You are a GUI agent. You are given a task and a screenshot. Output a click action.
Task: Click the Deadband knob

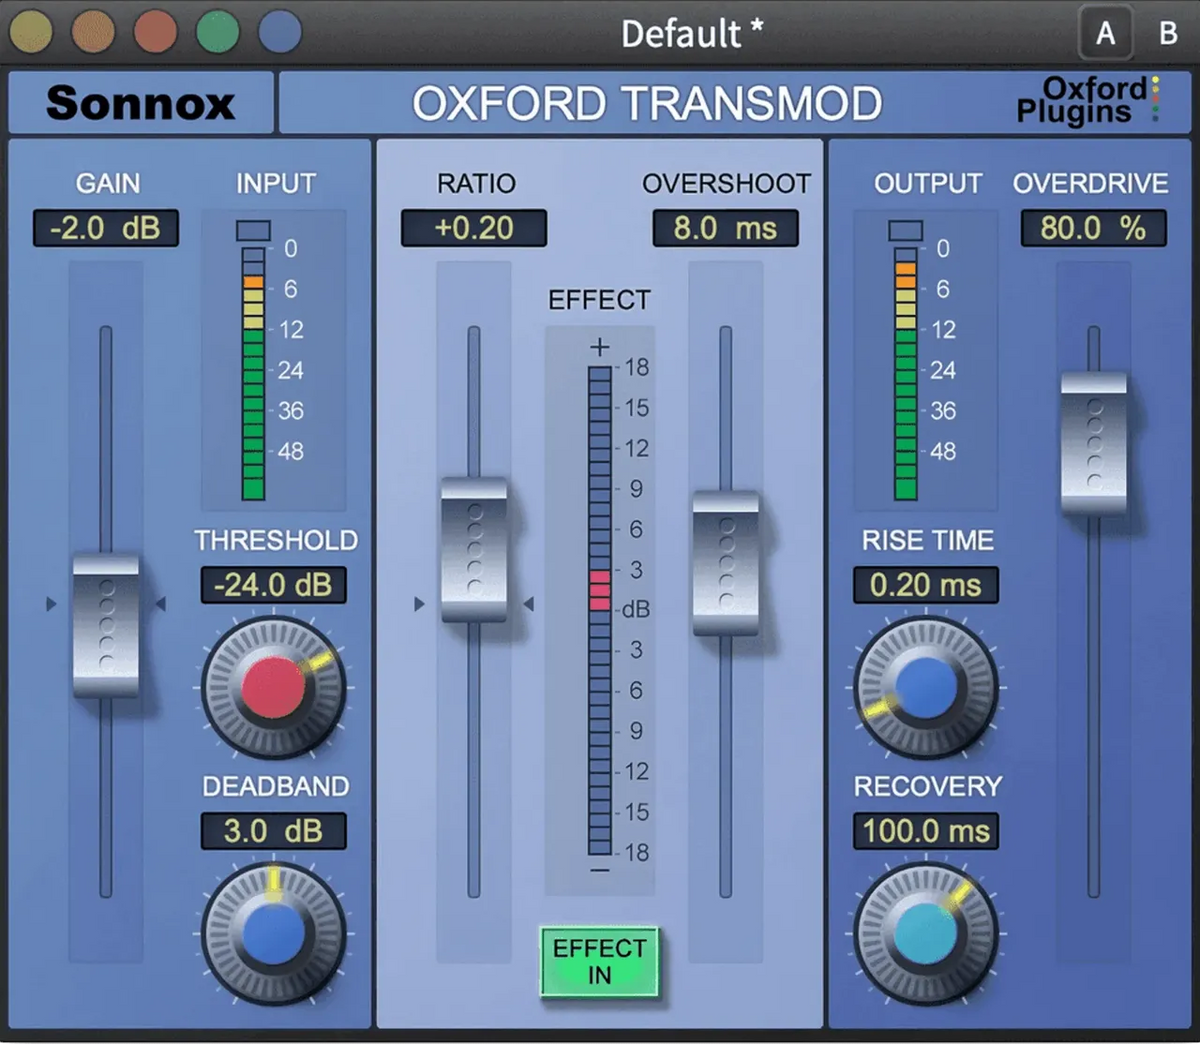pyautogui.click(x=274, y=933)
